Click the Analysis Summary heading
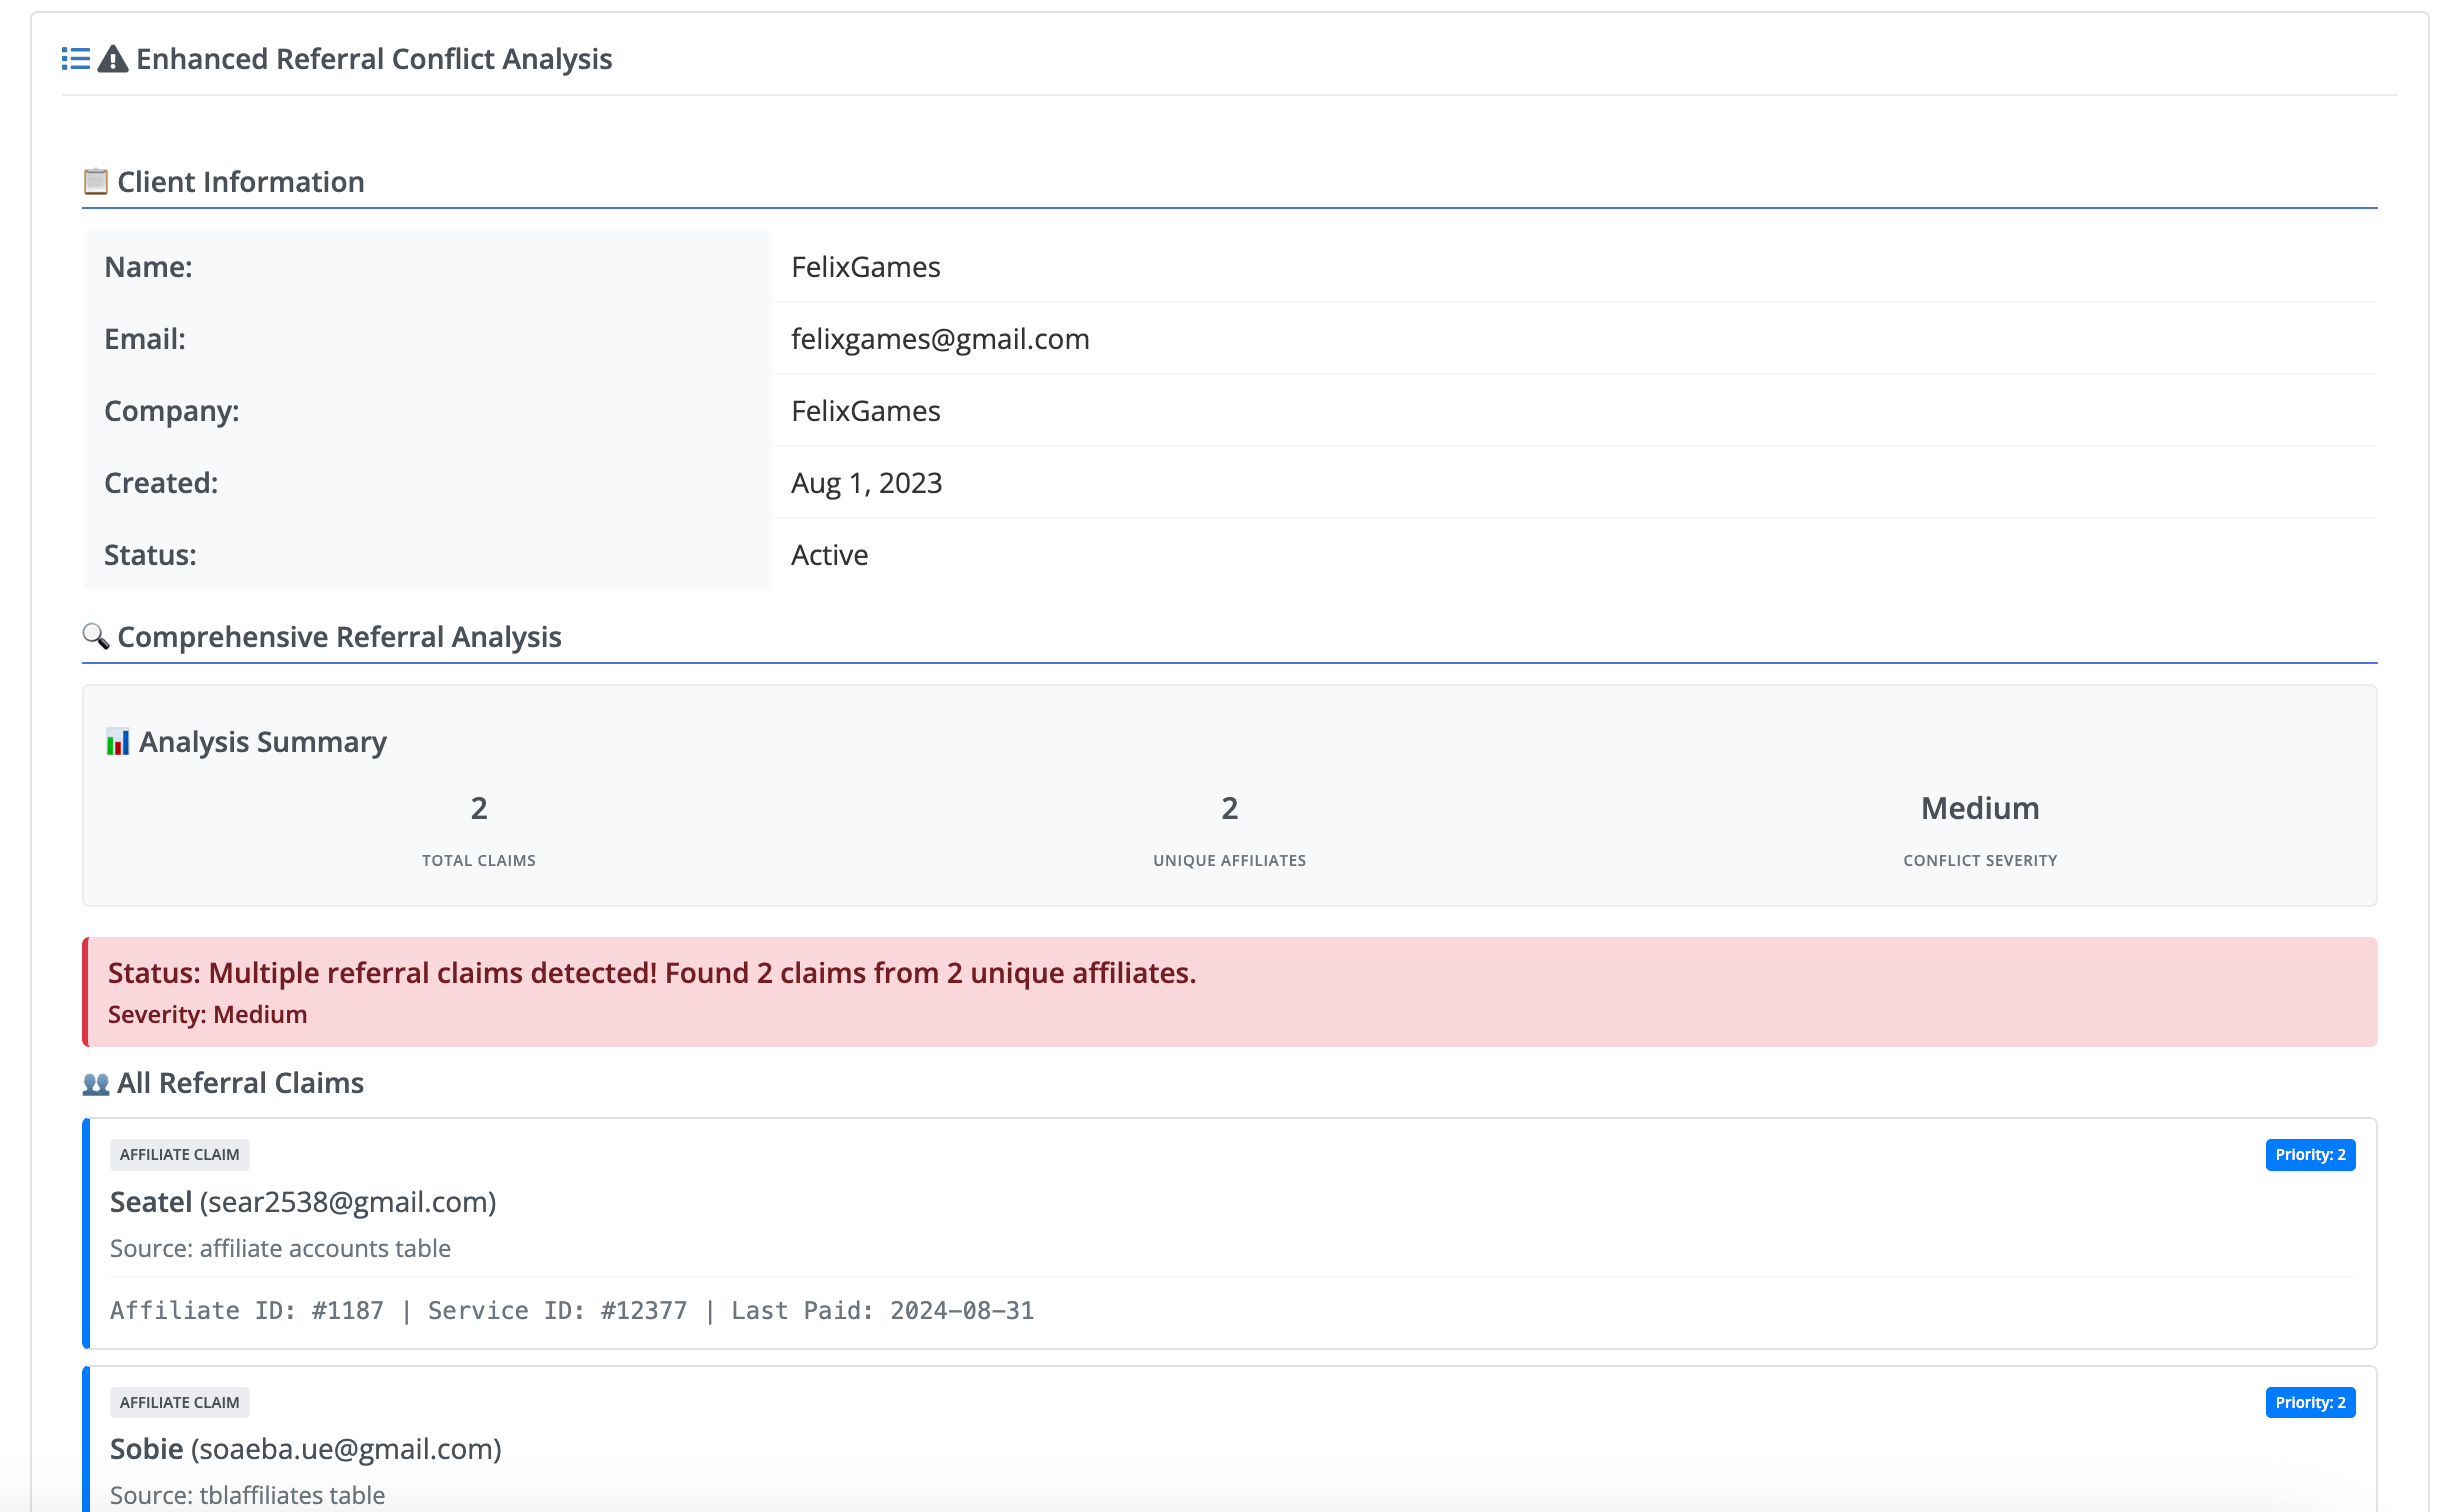The height and width of the screenshot is (1512, 2456). pyautogui.click(x=262, y=742)
